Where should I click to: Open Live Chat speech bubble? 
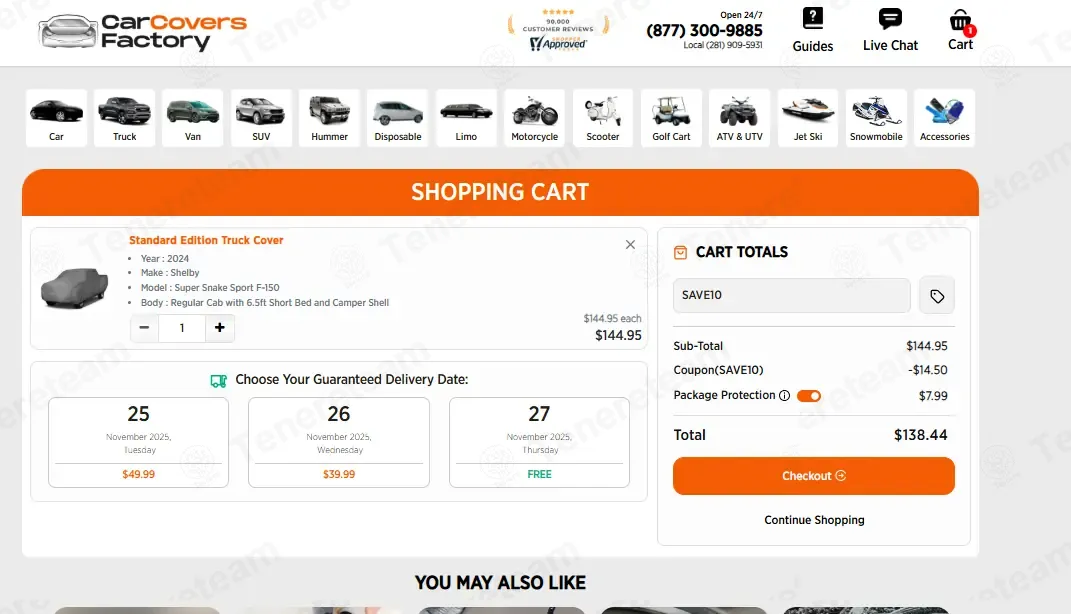pos(890,20)
